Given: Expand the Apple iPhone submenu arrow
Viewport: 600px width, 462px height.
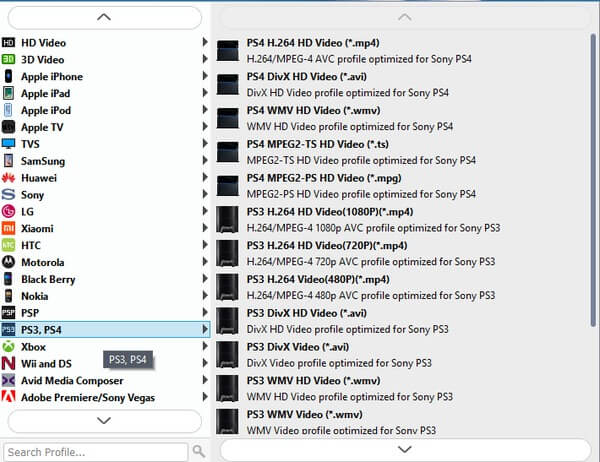Looking at the screenshot, I should pyautogui.click(x=205, y=75).
